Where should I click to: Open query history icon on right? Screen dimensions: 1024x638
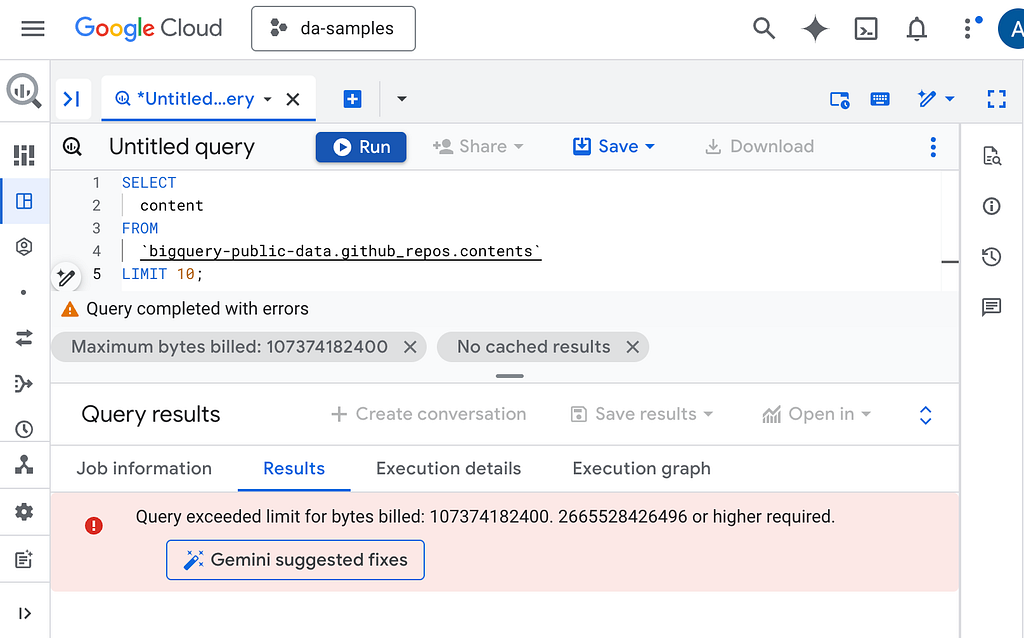point(992,257)
